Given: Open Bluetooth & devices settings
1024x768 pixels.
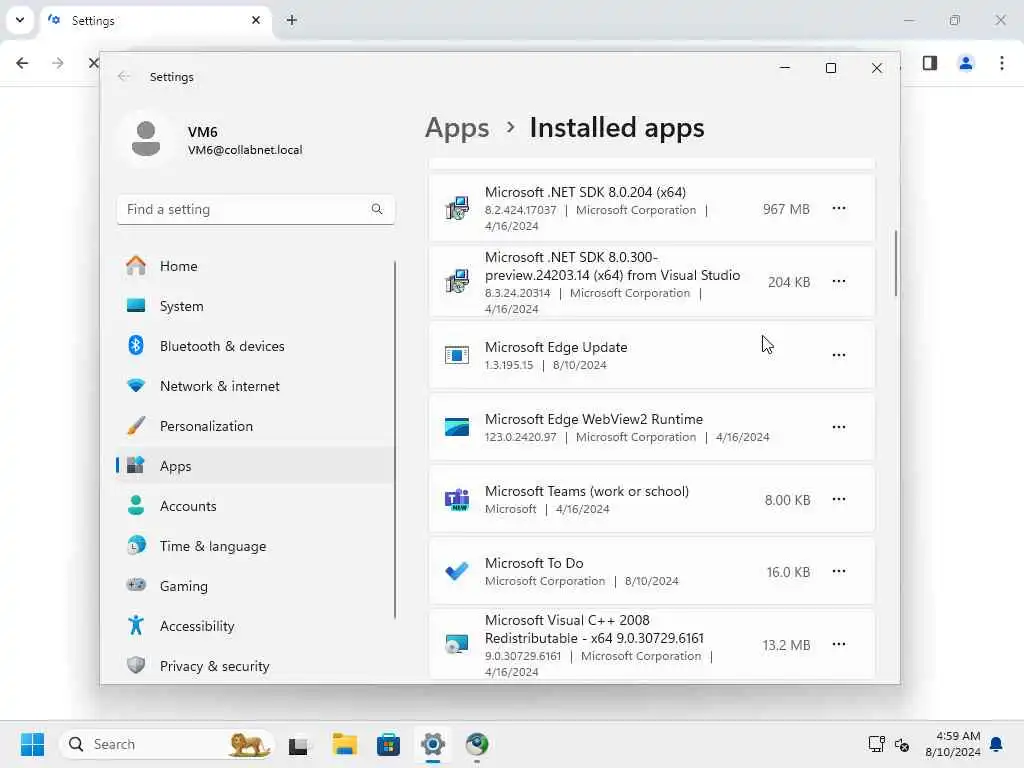Looking at the screenshot, I should [255, 346].
